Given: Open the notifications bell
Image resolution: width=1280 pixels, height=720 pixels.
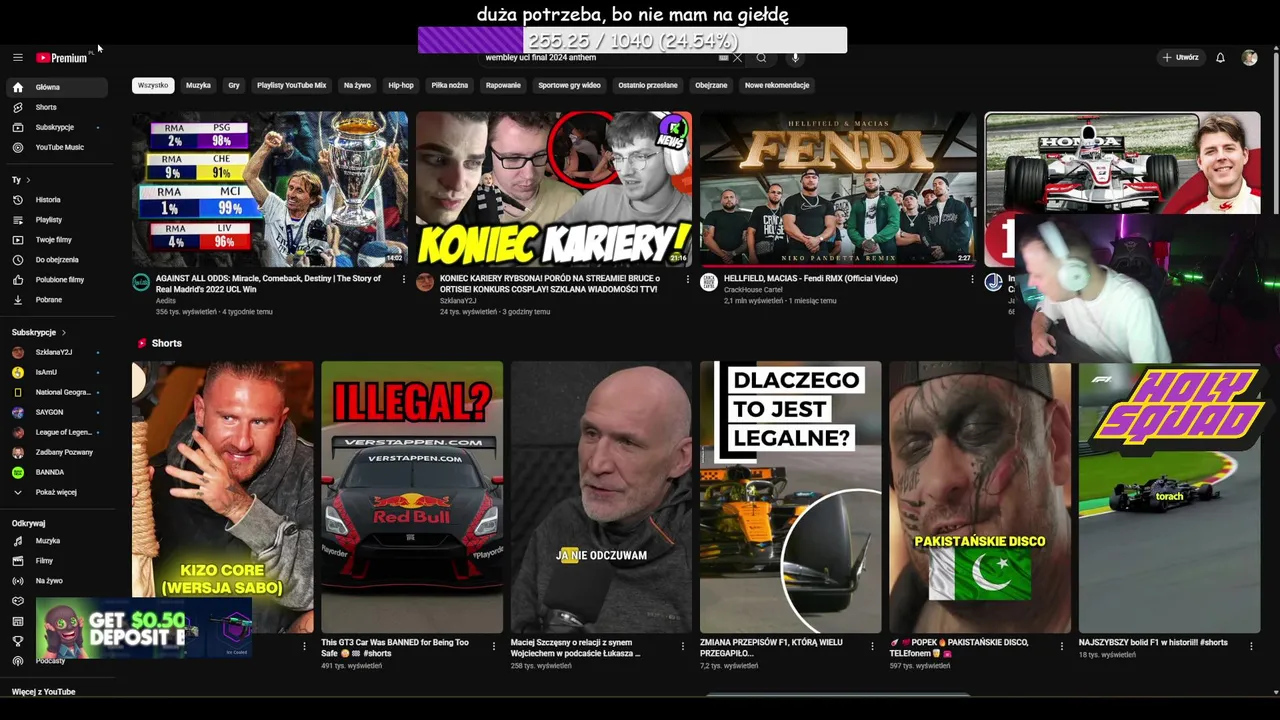Looking at the screenshot, I should point(1220,58).
